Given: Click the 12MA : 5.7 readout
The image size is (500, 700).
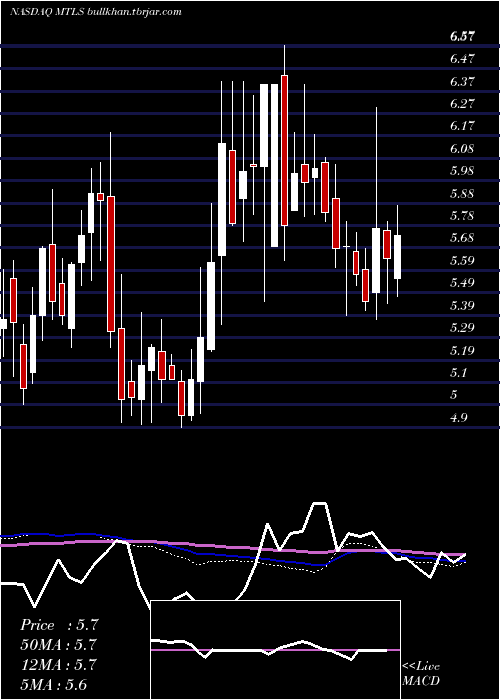Looking at the screenshot, I should pos(58,665).
